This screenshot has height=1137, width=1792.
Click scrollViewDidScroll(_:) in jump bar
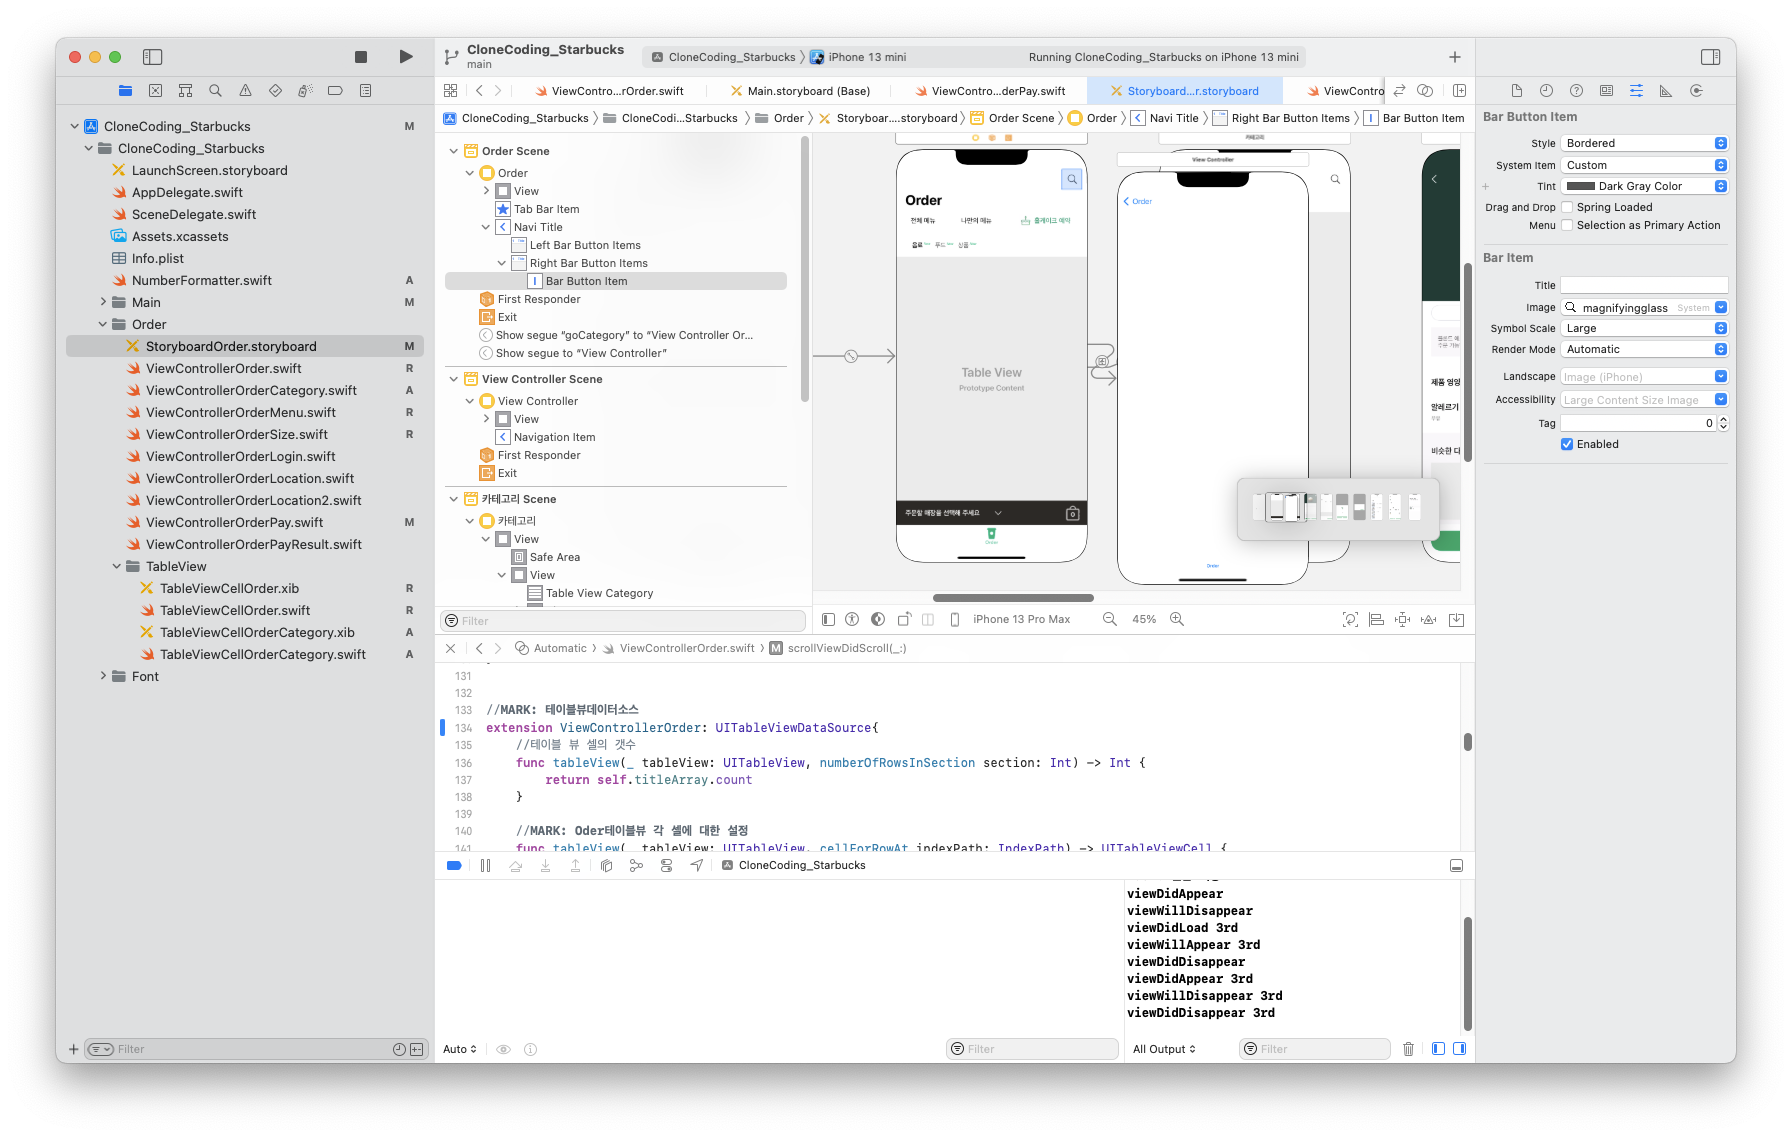click(838, 648)
